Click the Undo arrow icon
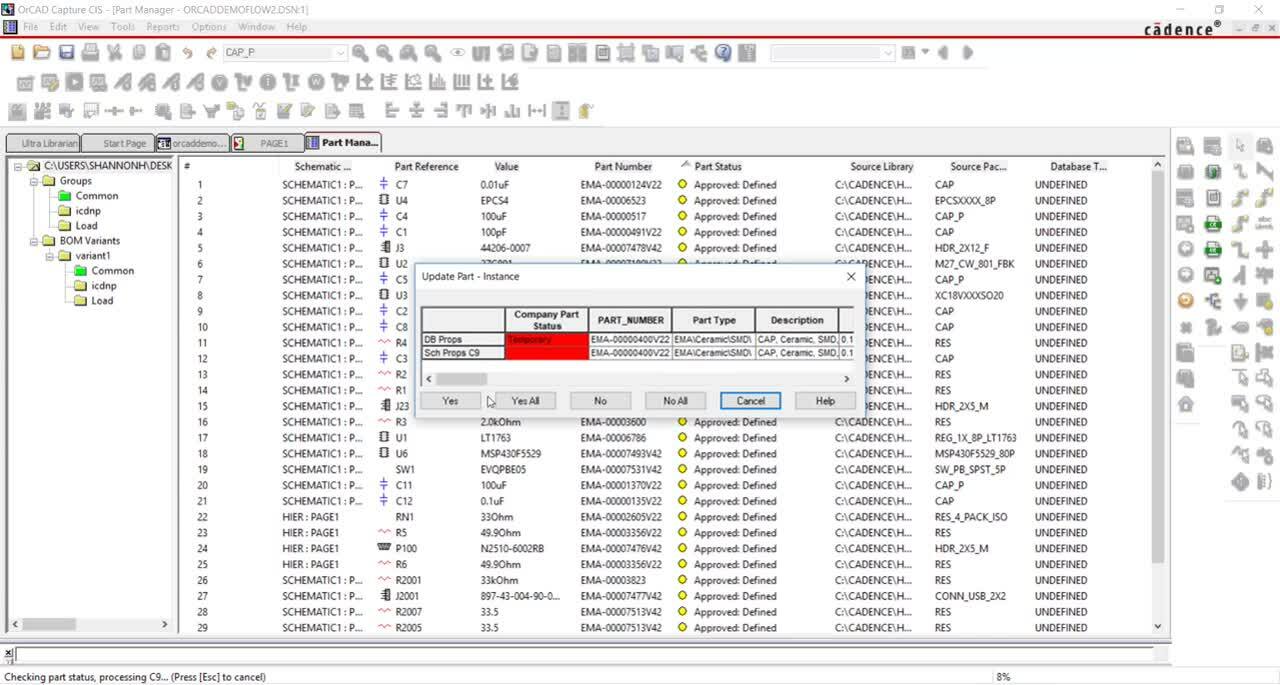The width and height of the screenshot is (1280, 685). (187, 52)
